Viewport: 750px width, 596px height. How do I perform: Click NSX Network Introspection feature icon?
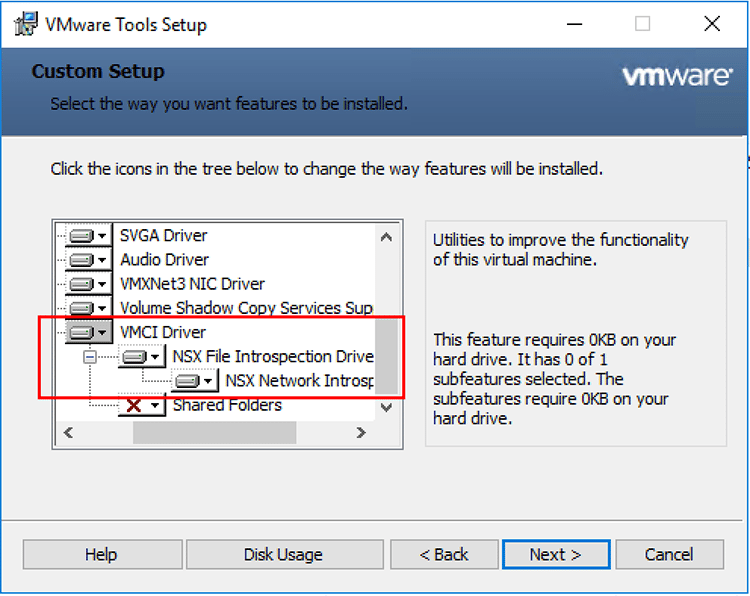(194, 381)
